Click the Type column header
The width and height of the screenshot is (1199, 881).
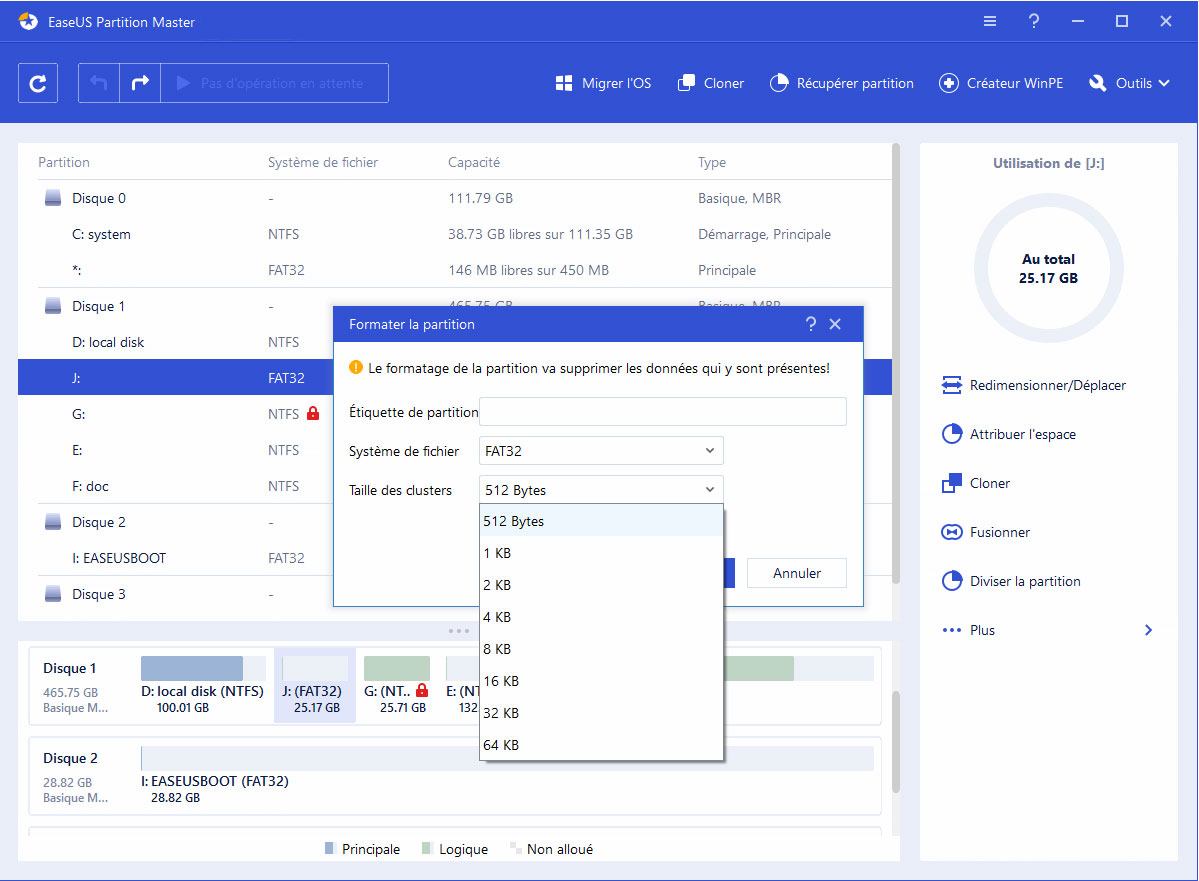tap(712, 162)
